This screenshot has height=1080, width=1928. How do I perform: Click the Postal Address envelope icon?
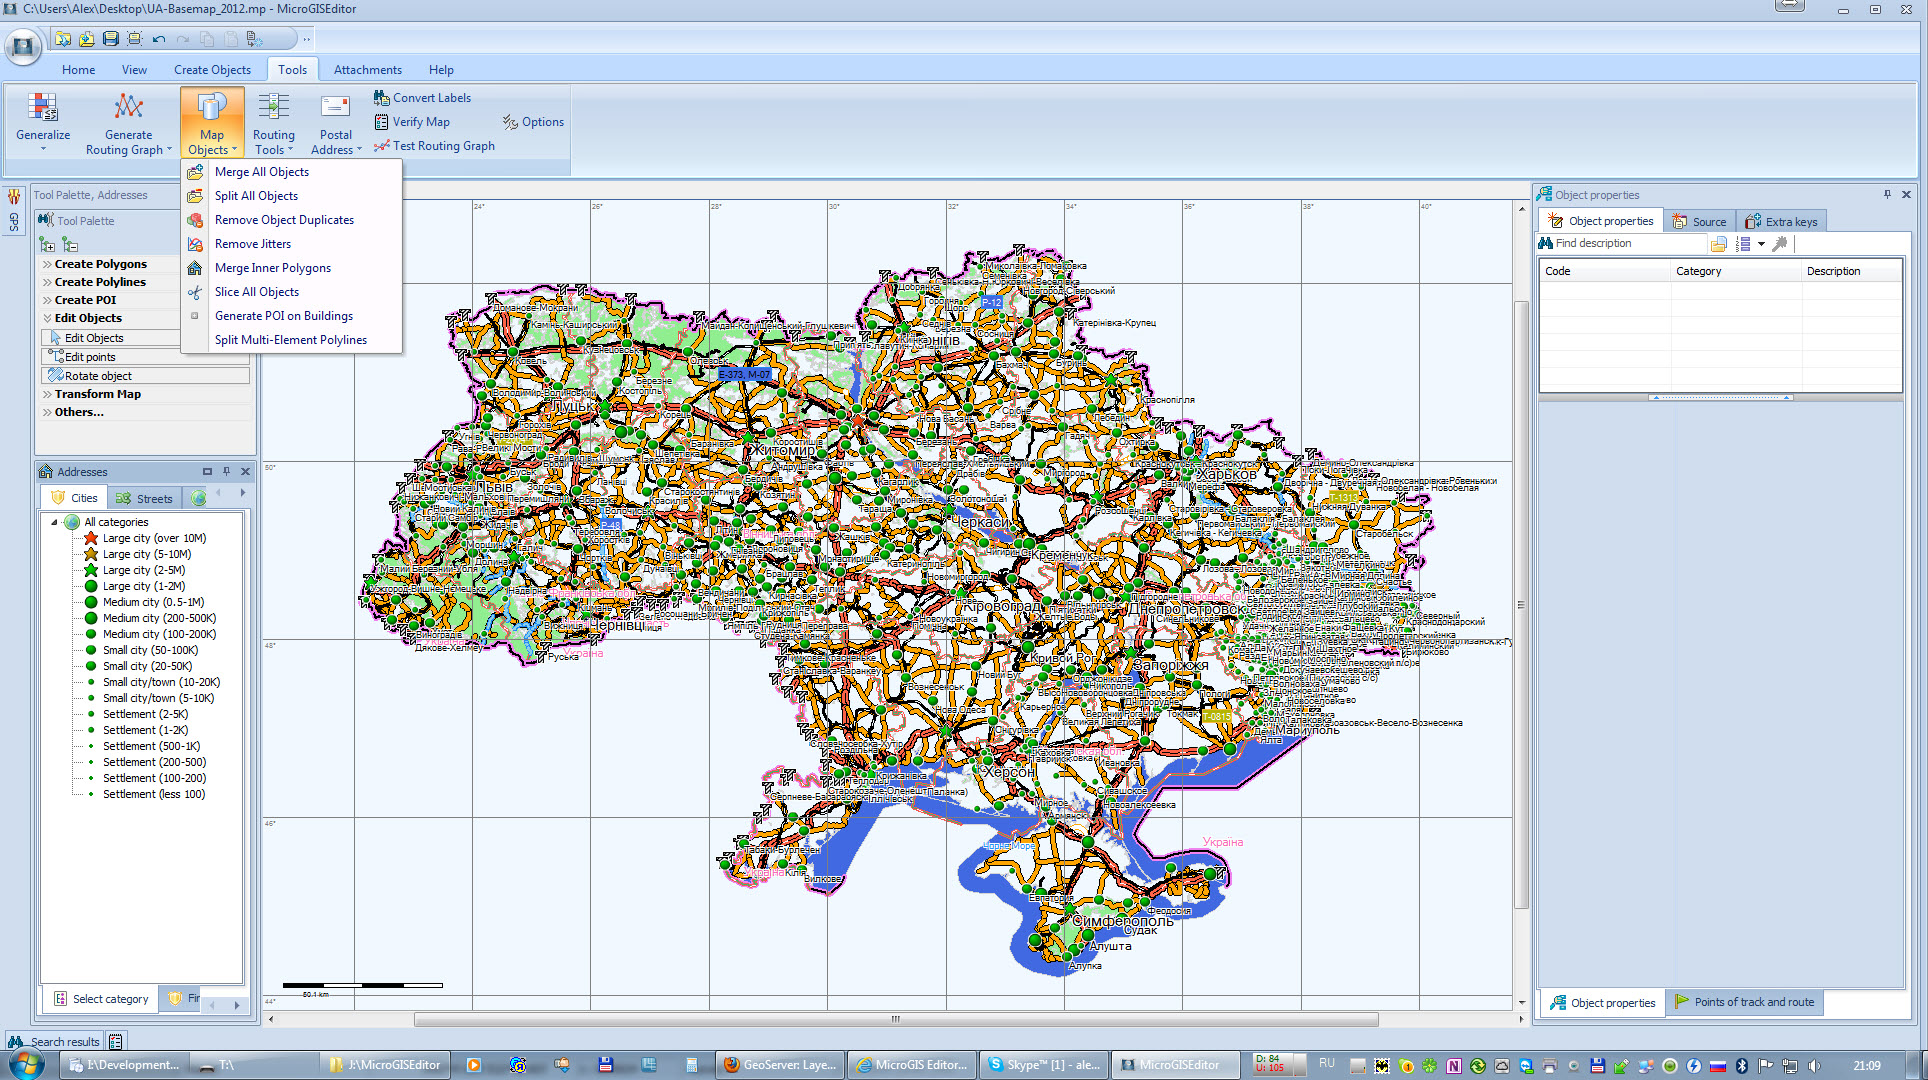pos(335,107)
